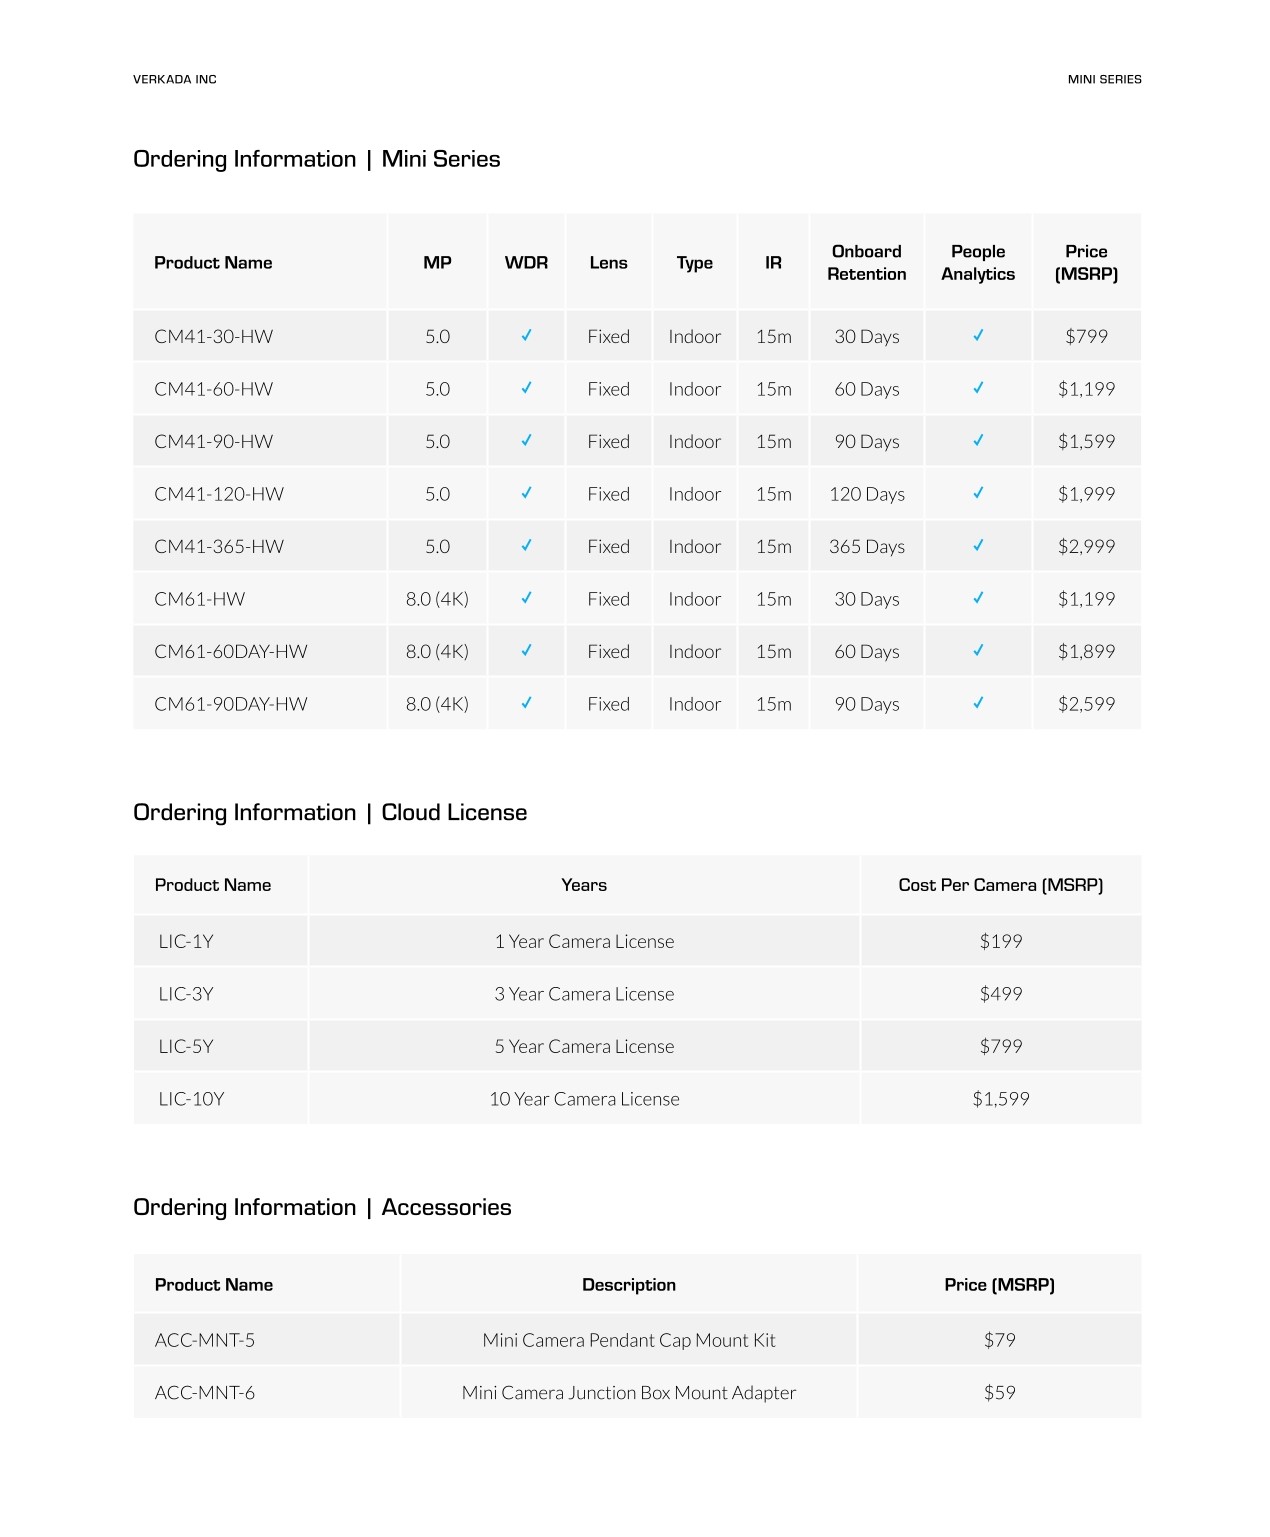Click the ACC-MNT-5 product name
The height and width of the screenshot is (1537, 1270).
tap(205, 1340)
